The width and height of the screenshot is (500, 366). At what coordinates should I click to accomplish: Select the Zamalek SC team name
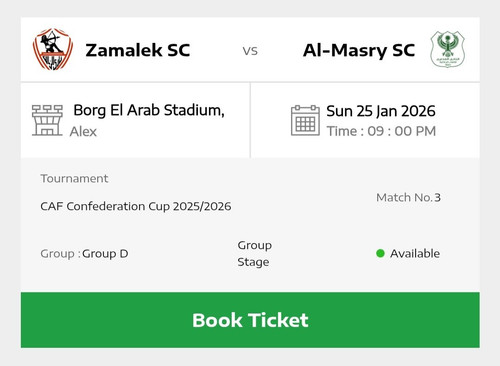point(138,50)
